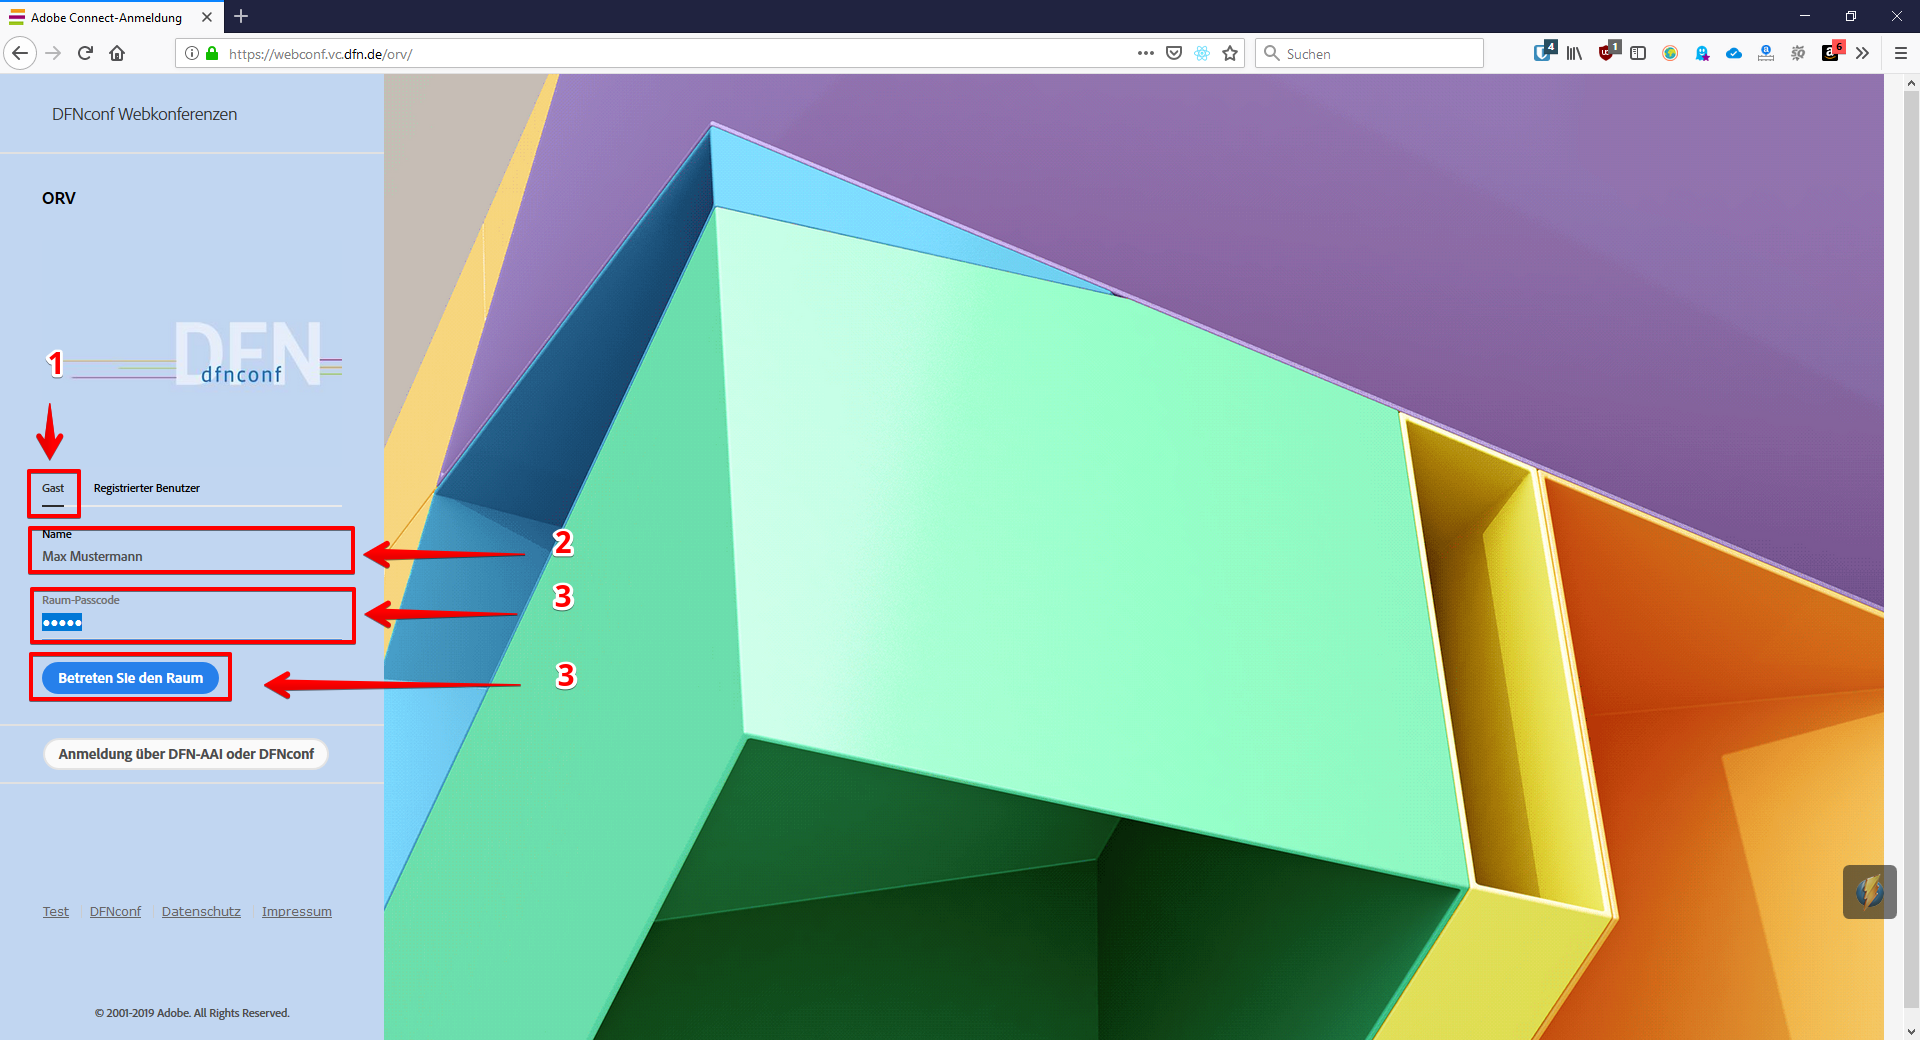Click the gray gear-like extension icon
Screen dimensions: 1920x1040
1798,53
